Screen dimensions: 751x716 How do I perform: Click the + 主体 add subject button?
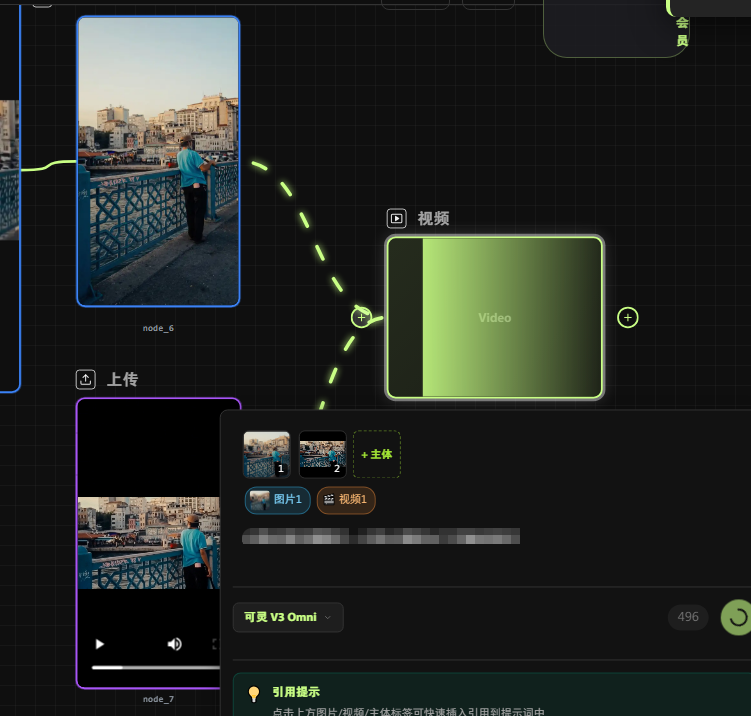tap(377, 454)
